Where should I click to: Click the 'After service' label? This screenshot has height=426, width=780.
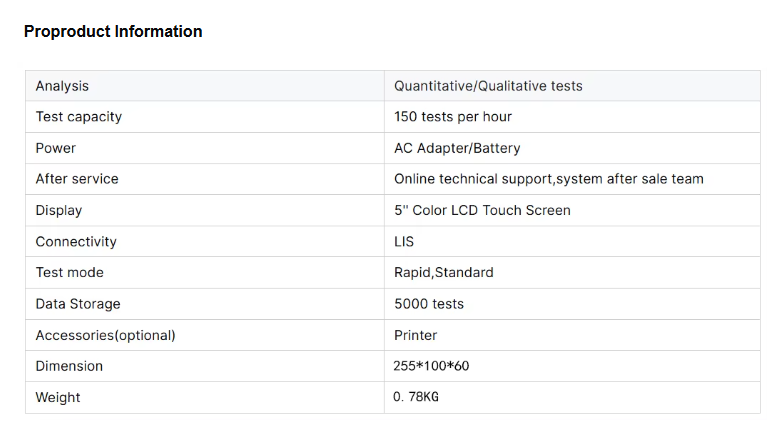pyautogui.click(x=77, y=179)
